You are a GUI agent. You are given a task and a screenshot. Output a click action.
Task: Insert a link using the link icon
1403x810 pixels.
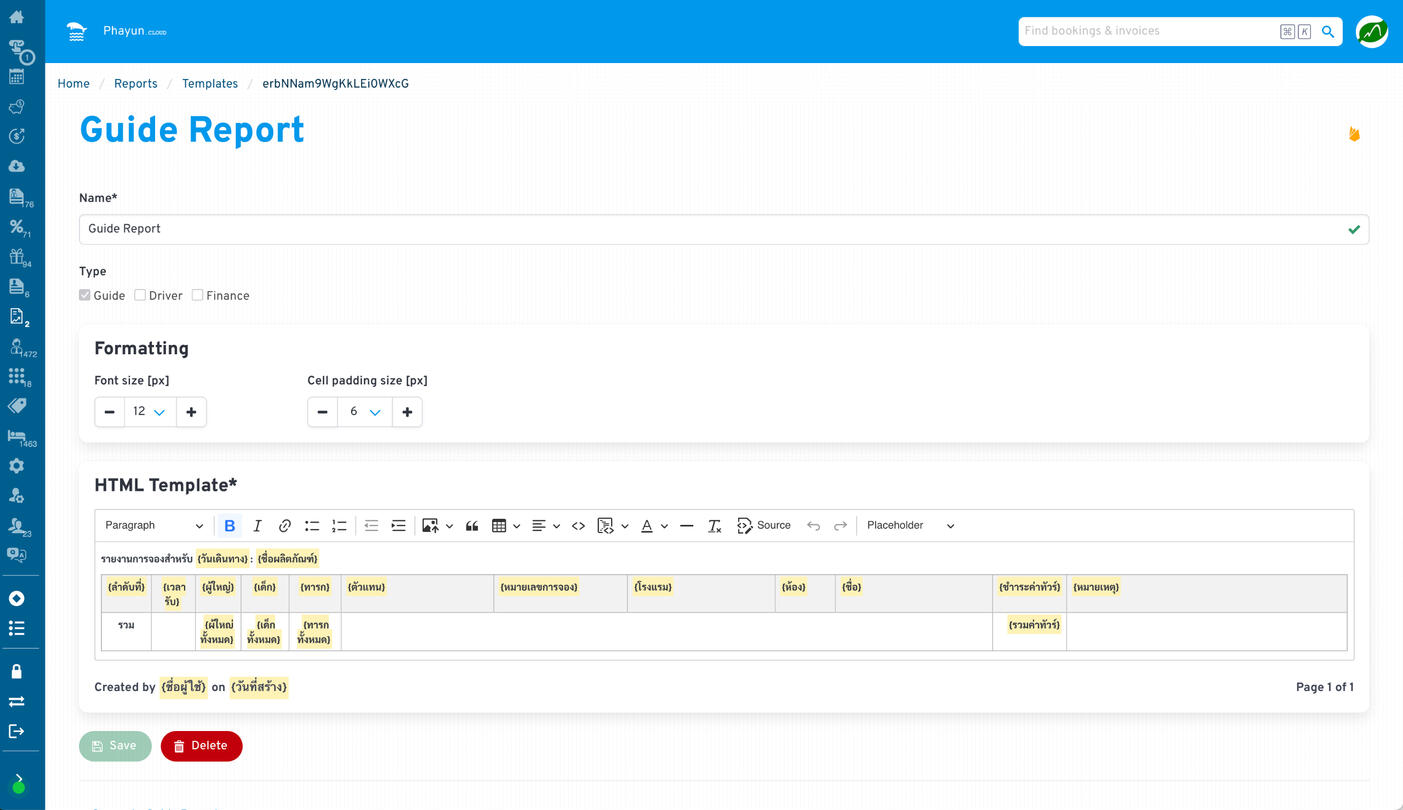click(285, 526)
